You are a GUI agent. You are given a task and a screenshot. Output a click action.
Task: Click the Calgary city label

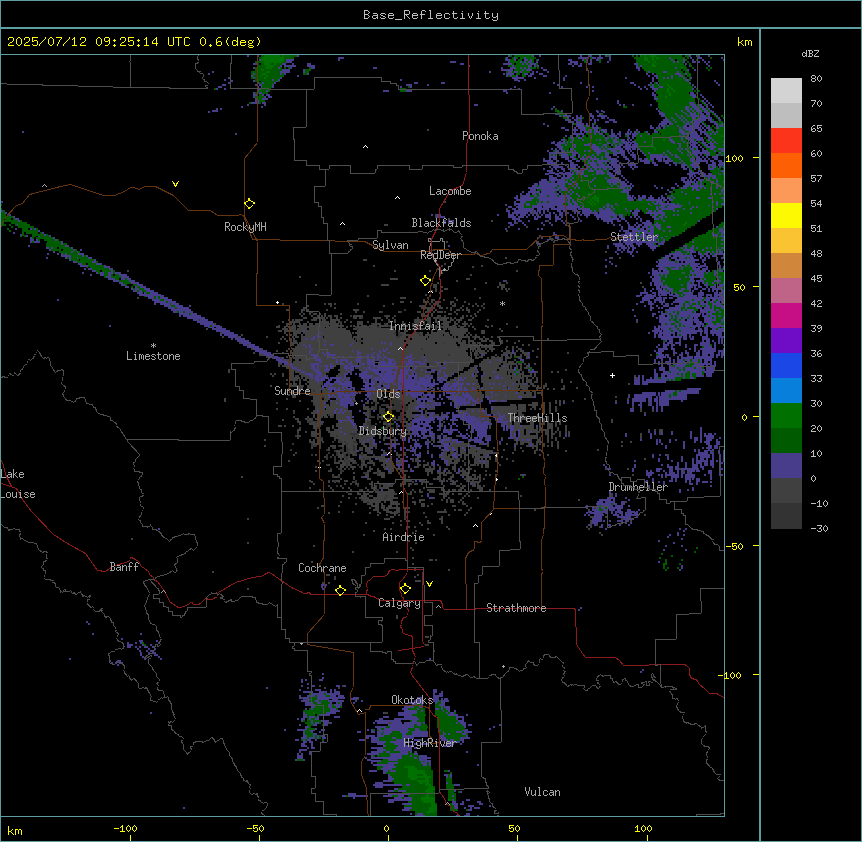tap(399, 603)
